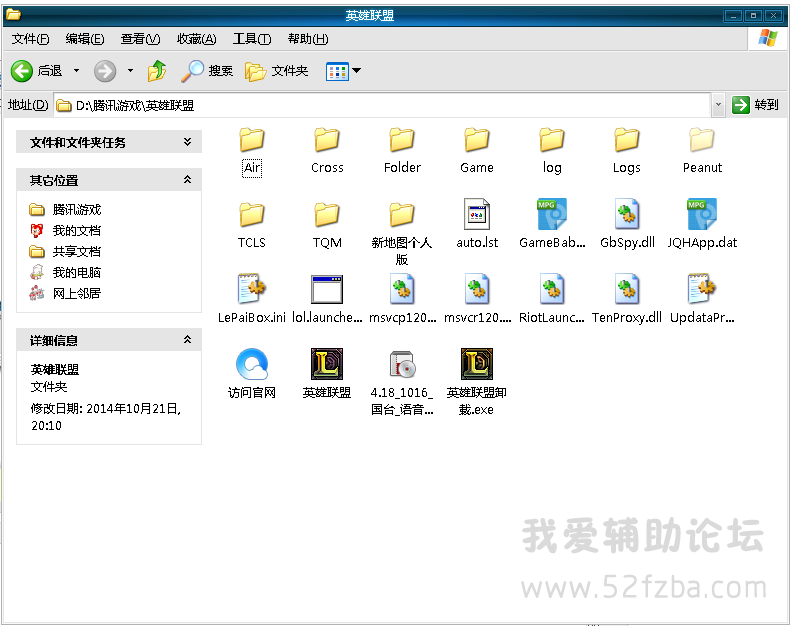
Task: Select the 英雄联盟 game launcher icon
Action: 327,364
